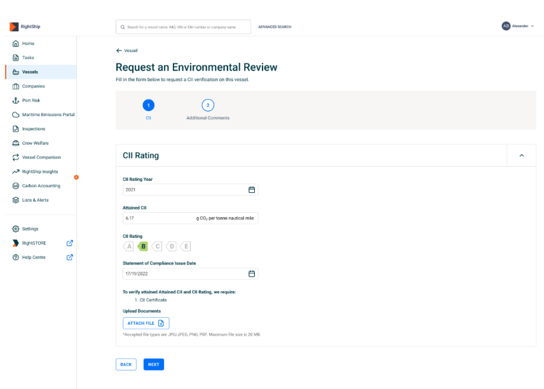Select CII rating D
The width and height of the screenshot is (544, 389).
pos(171,246)
